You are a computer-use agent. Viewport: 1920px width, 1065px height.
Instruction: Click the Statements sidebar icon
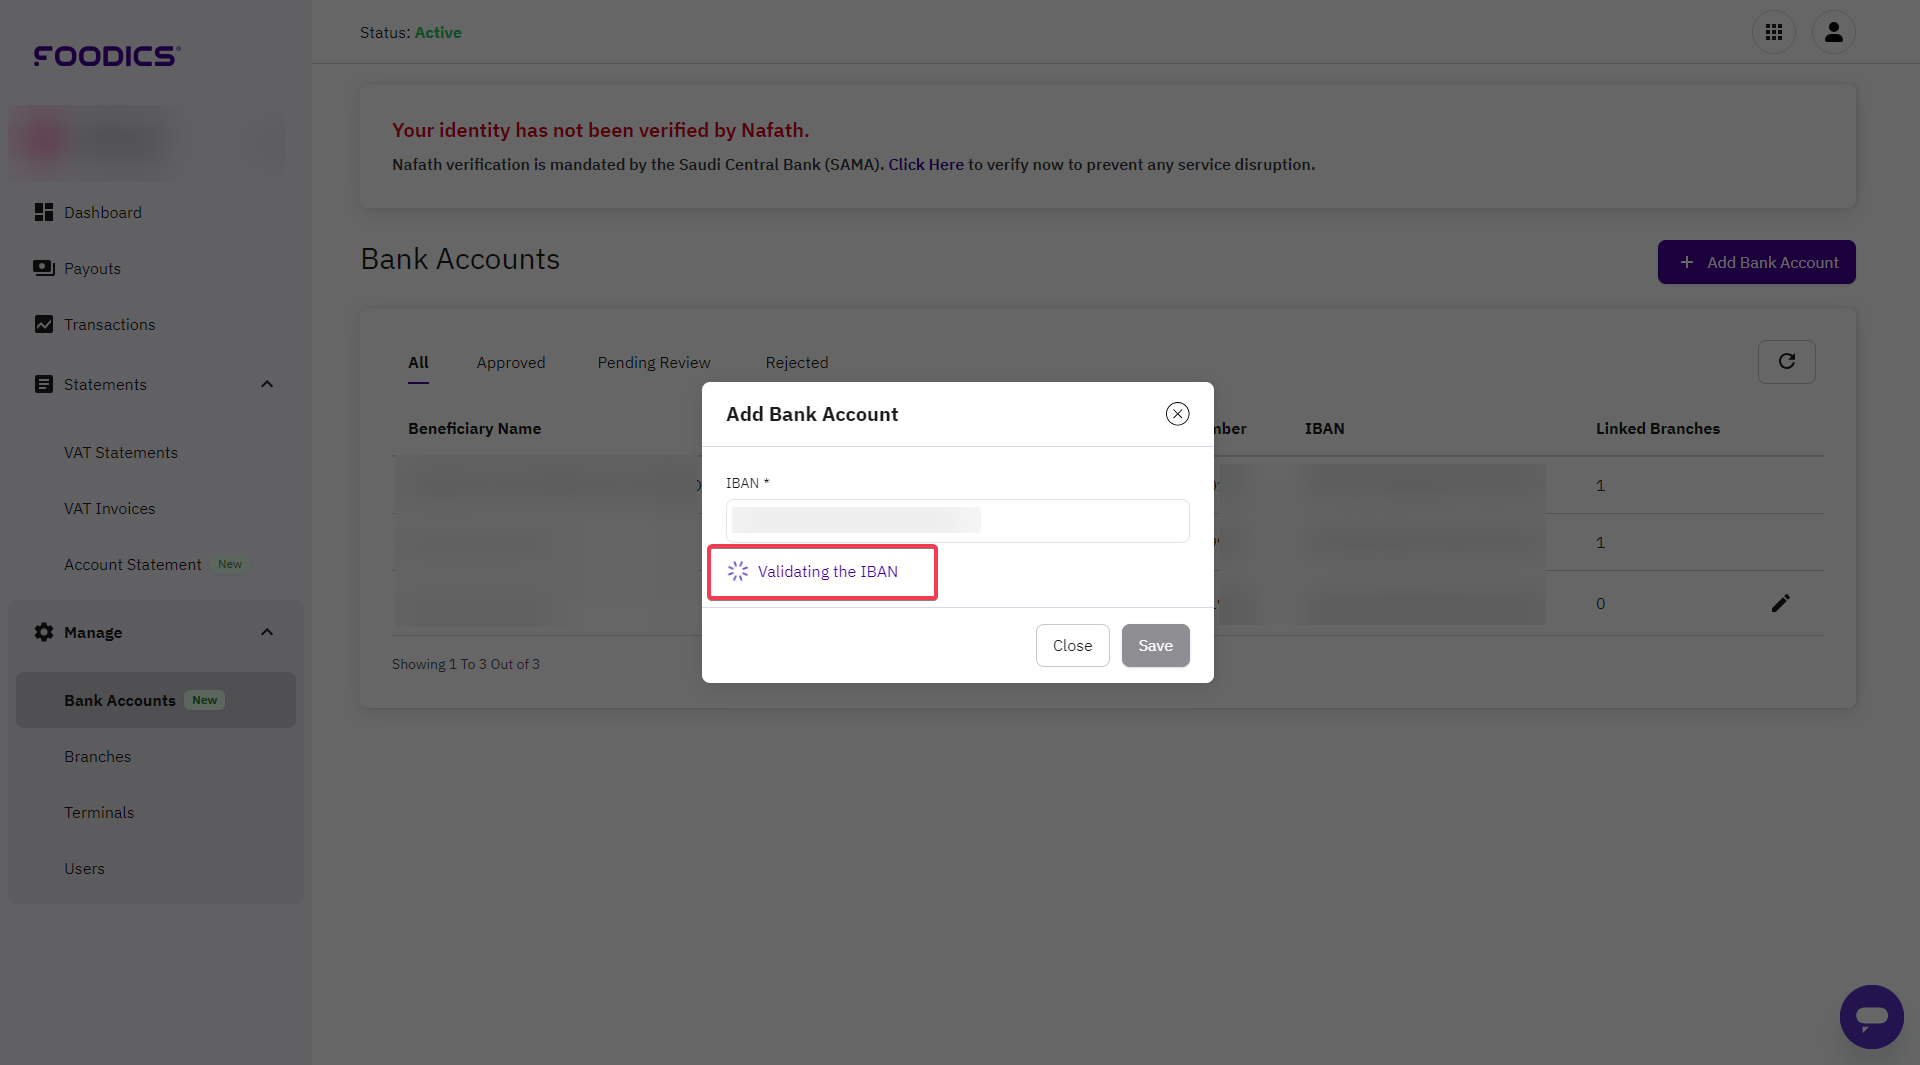point(43,384)
